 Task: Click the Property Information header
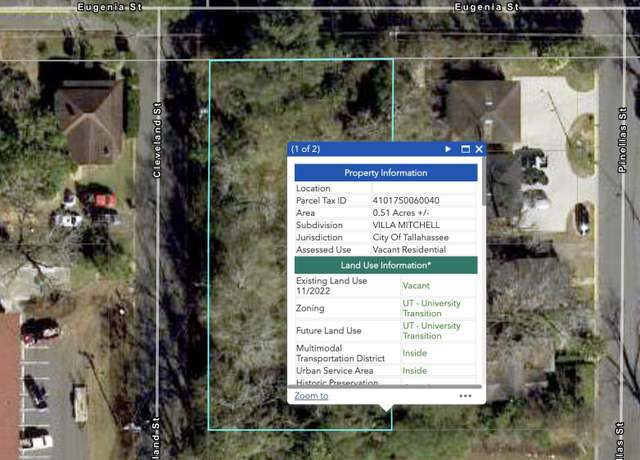[x=386, y=173]
